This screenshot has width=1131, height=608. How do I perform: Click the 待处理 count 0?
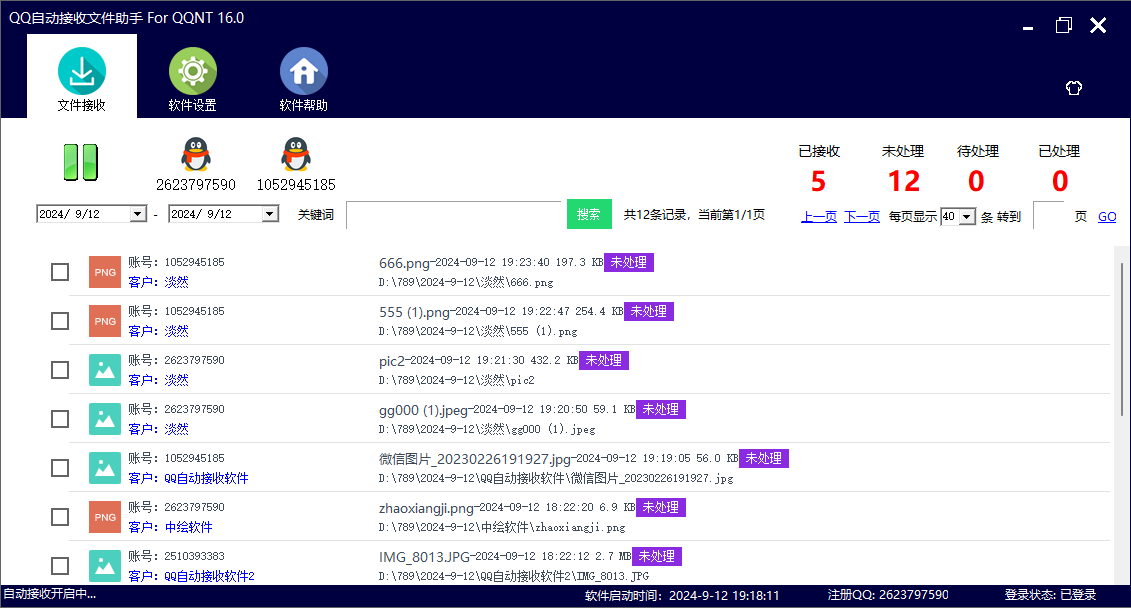point(976,181)
